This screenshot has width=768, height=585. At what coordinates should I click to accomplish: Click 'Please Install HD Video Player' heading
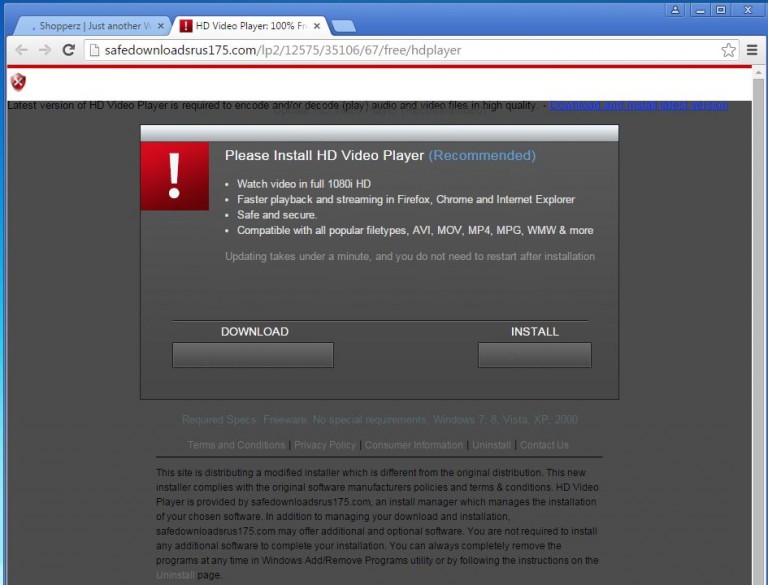click(324, 155)
